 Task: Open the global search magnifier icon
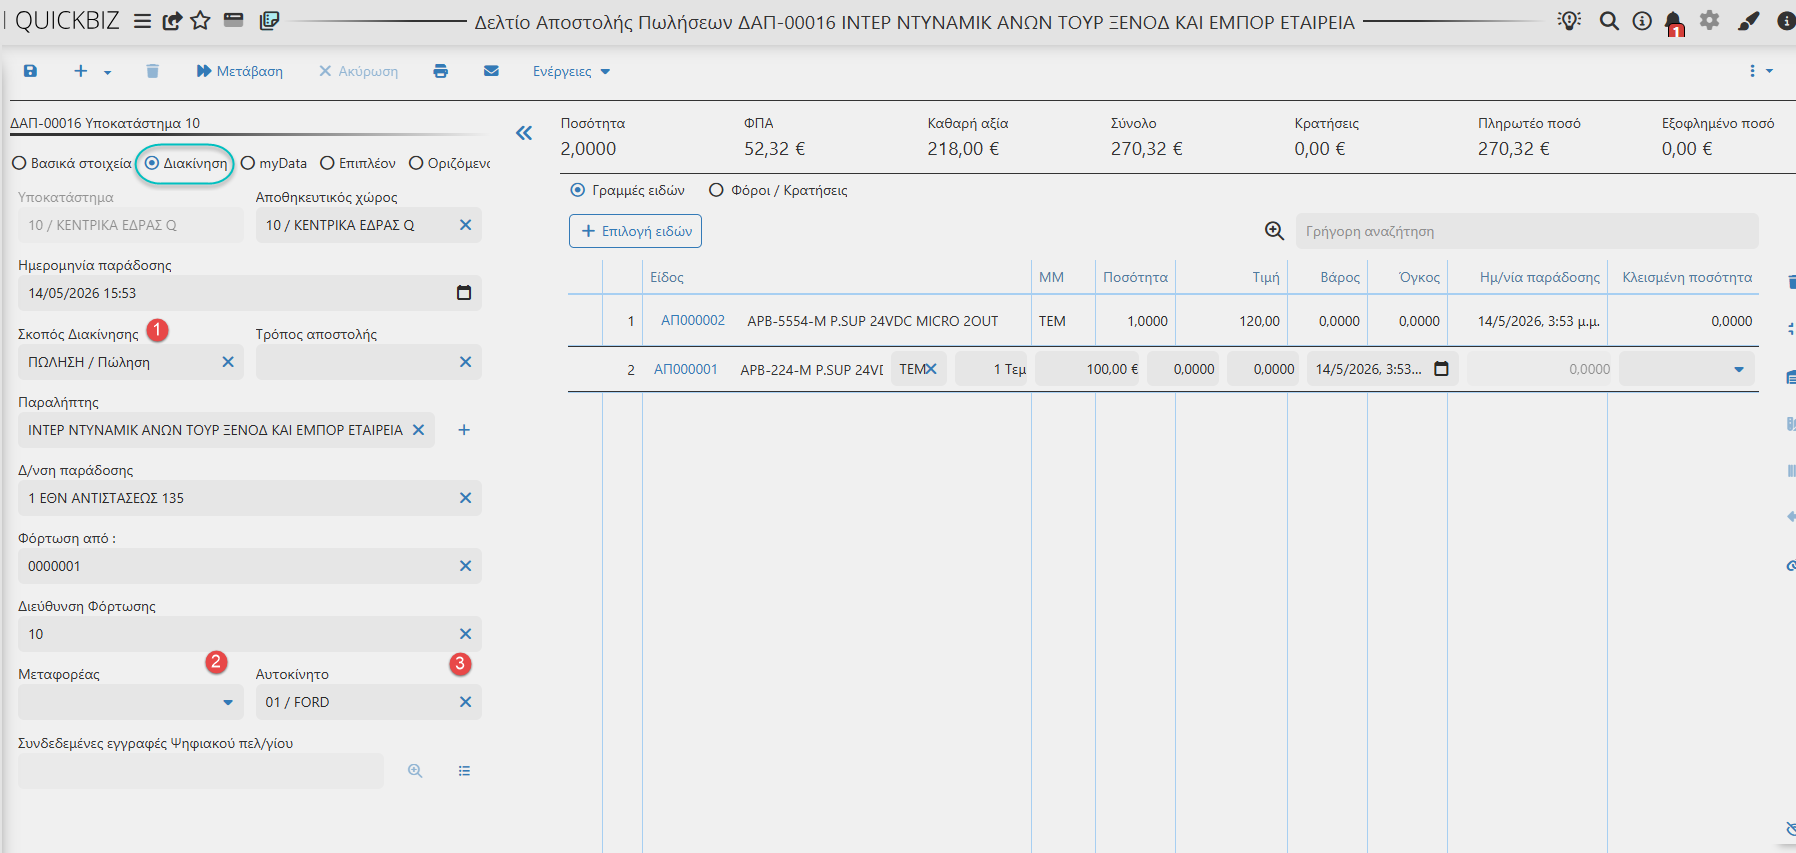point(1609,21)
